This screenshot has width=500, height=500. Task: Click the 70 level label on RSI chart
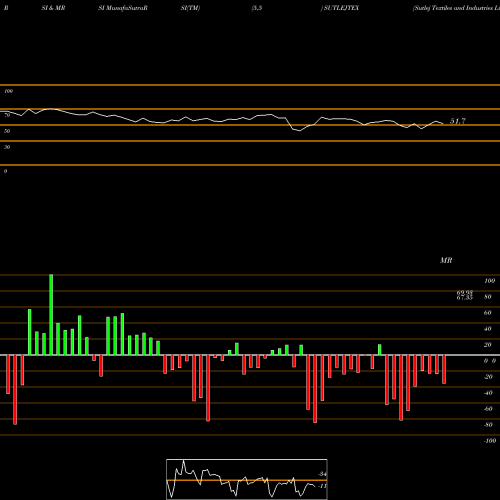coord(7,115)
